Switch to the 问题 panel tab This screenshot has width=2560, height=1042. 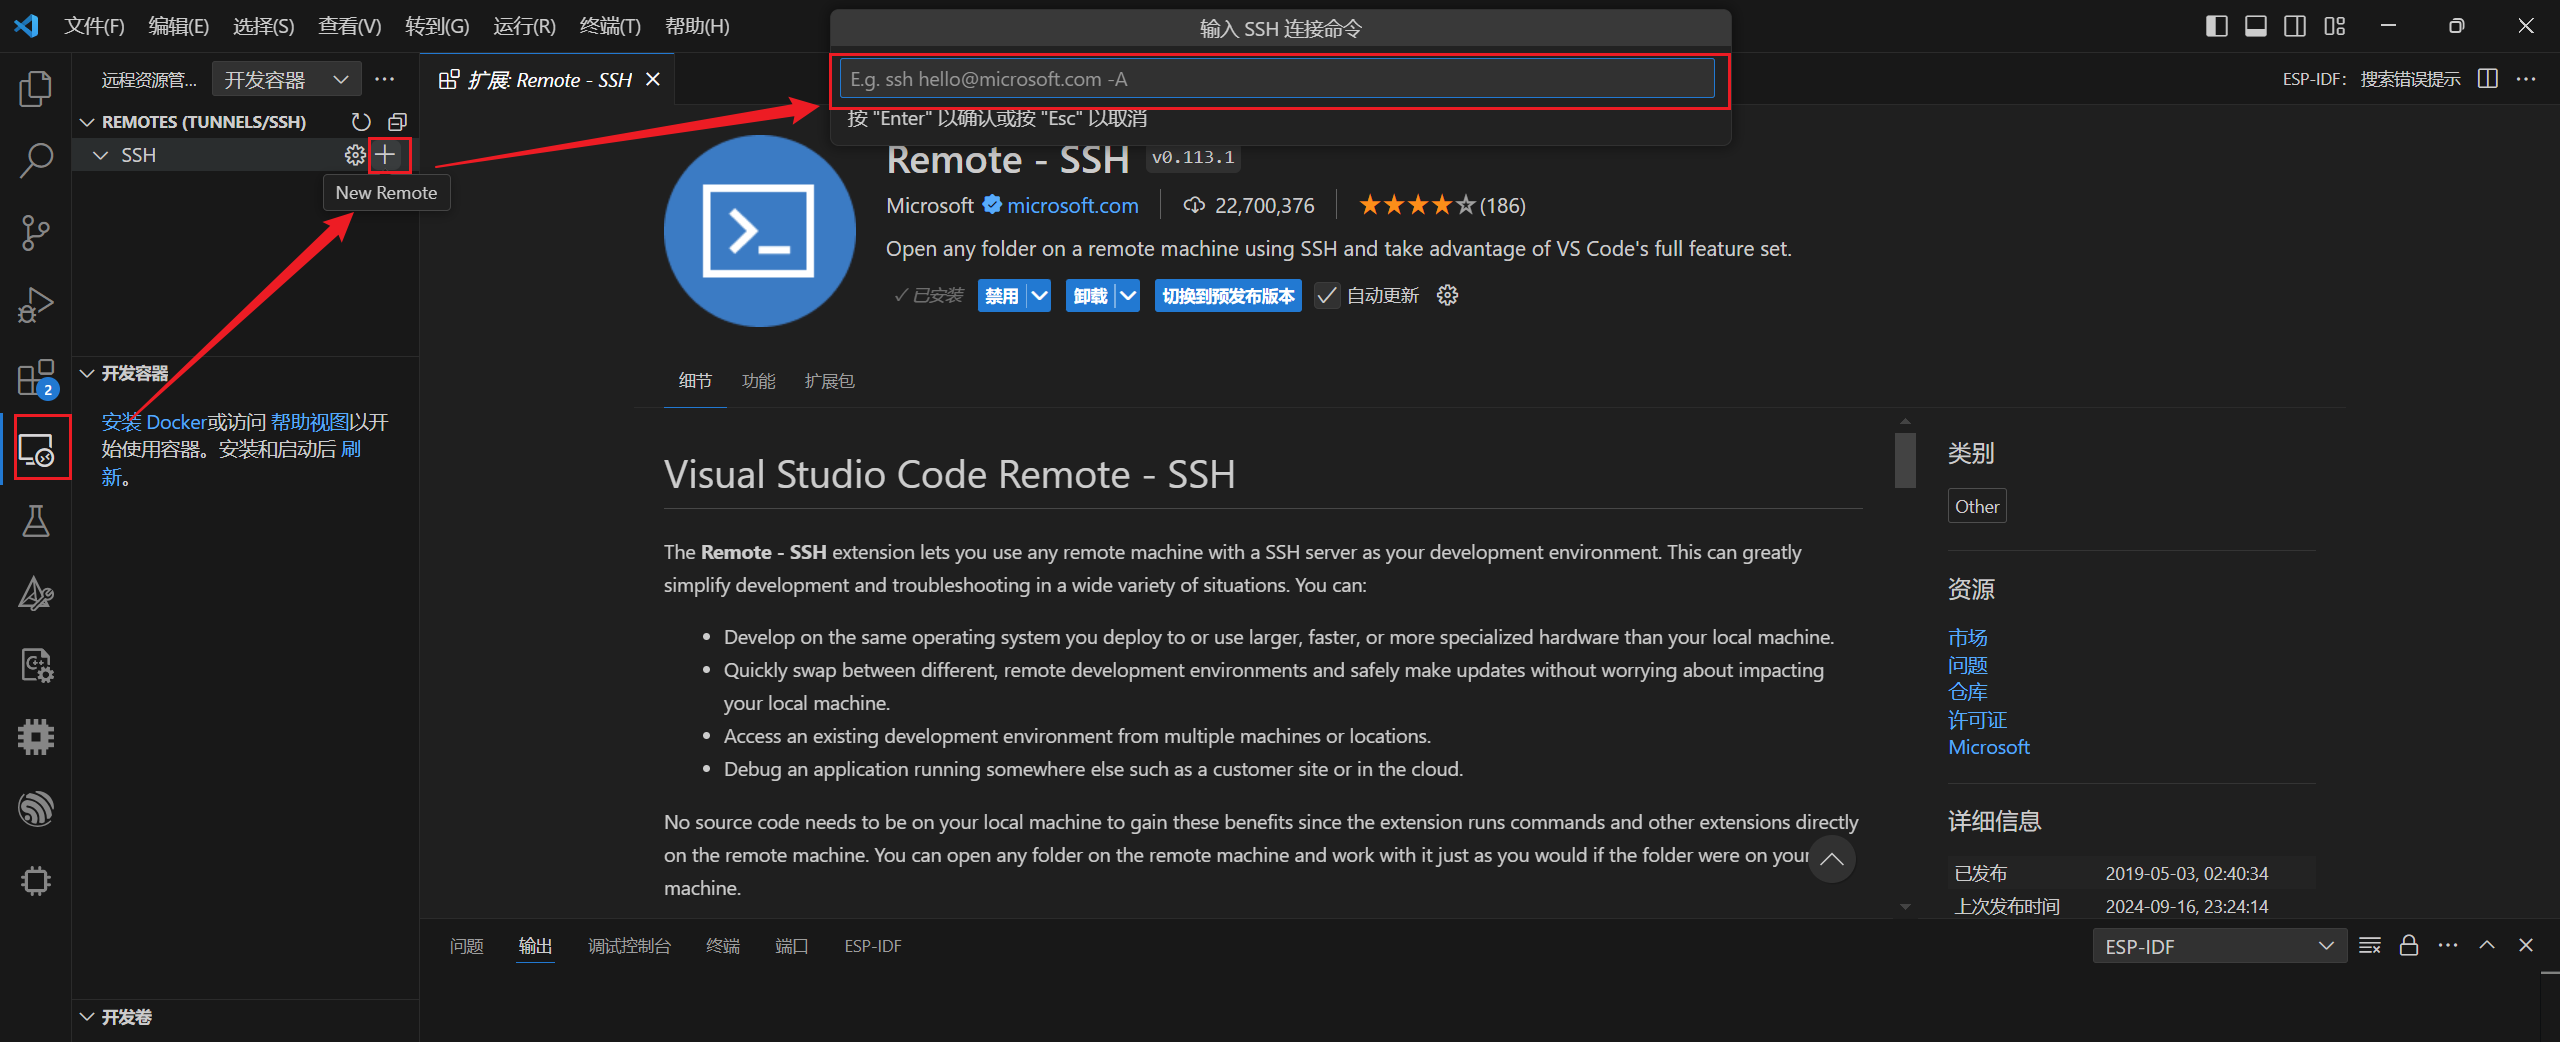click(x=466, y=946)
